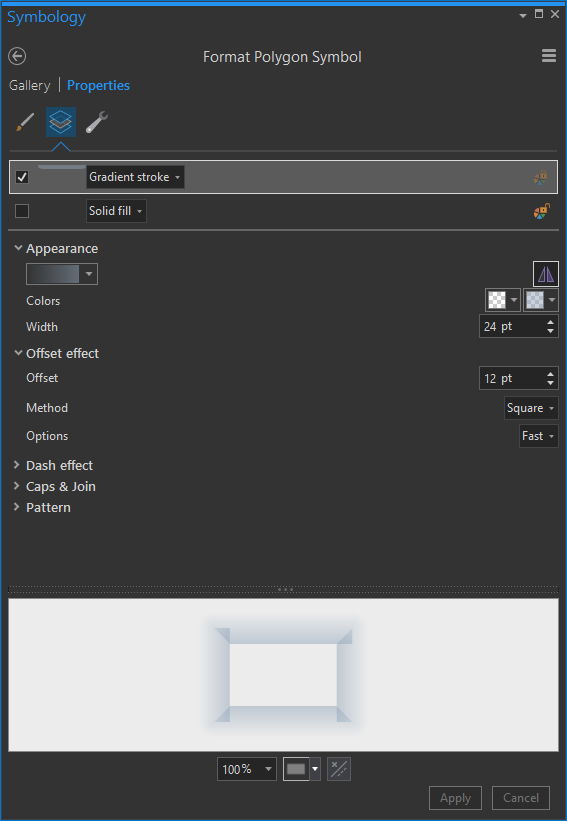Image resolution: width=567 pixels, height=821 pixels.
Task: Open the 100% preview zoom dropdown
Action: coord(247,769)
